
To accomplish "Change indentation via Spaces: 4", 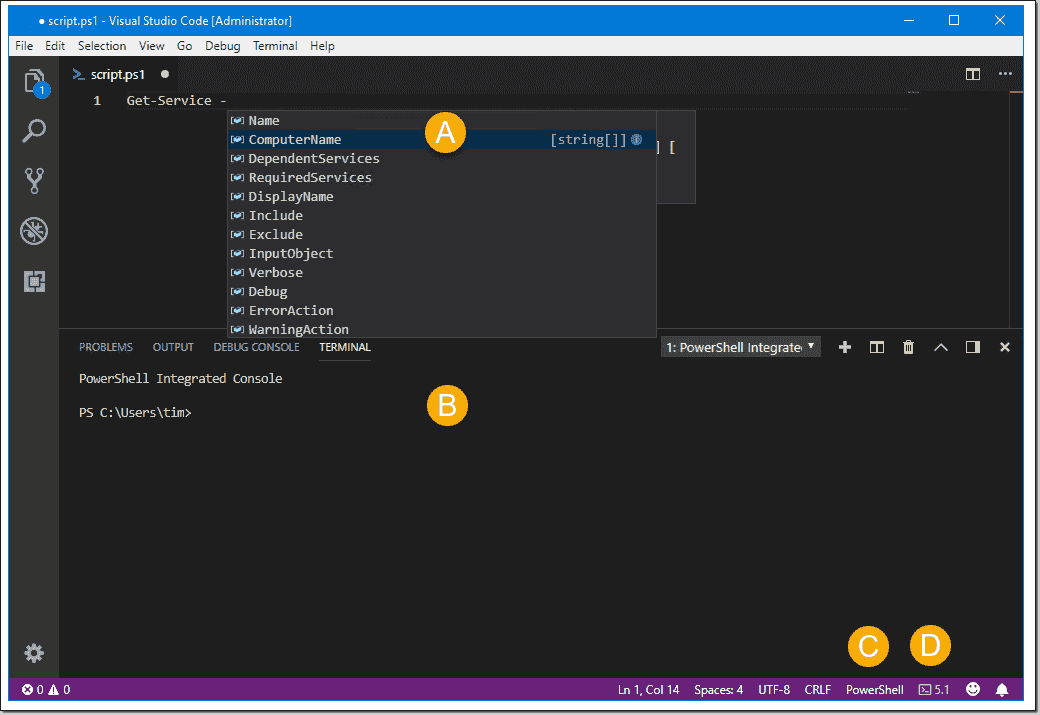I will (x=718, y=690).
